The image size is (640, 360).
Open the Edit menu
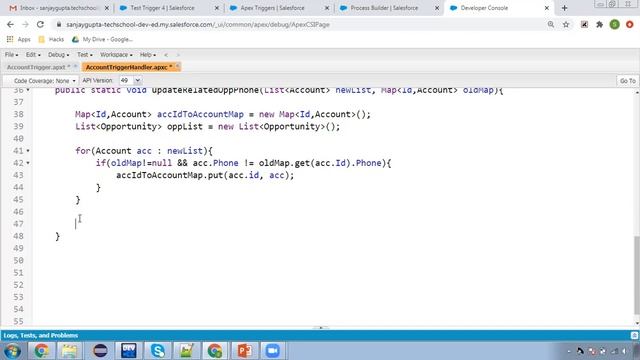coord(33,55)
